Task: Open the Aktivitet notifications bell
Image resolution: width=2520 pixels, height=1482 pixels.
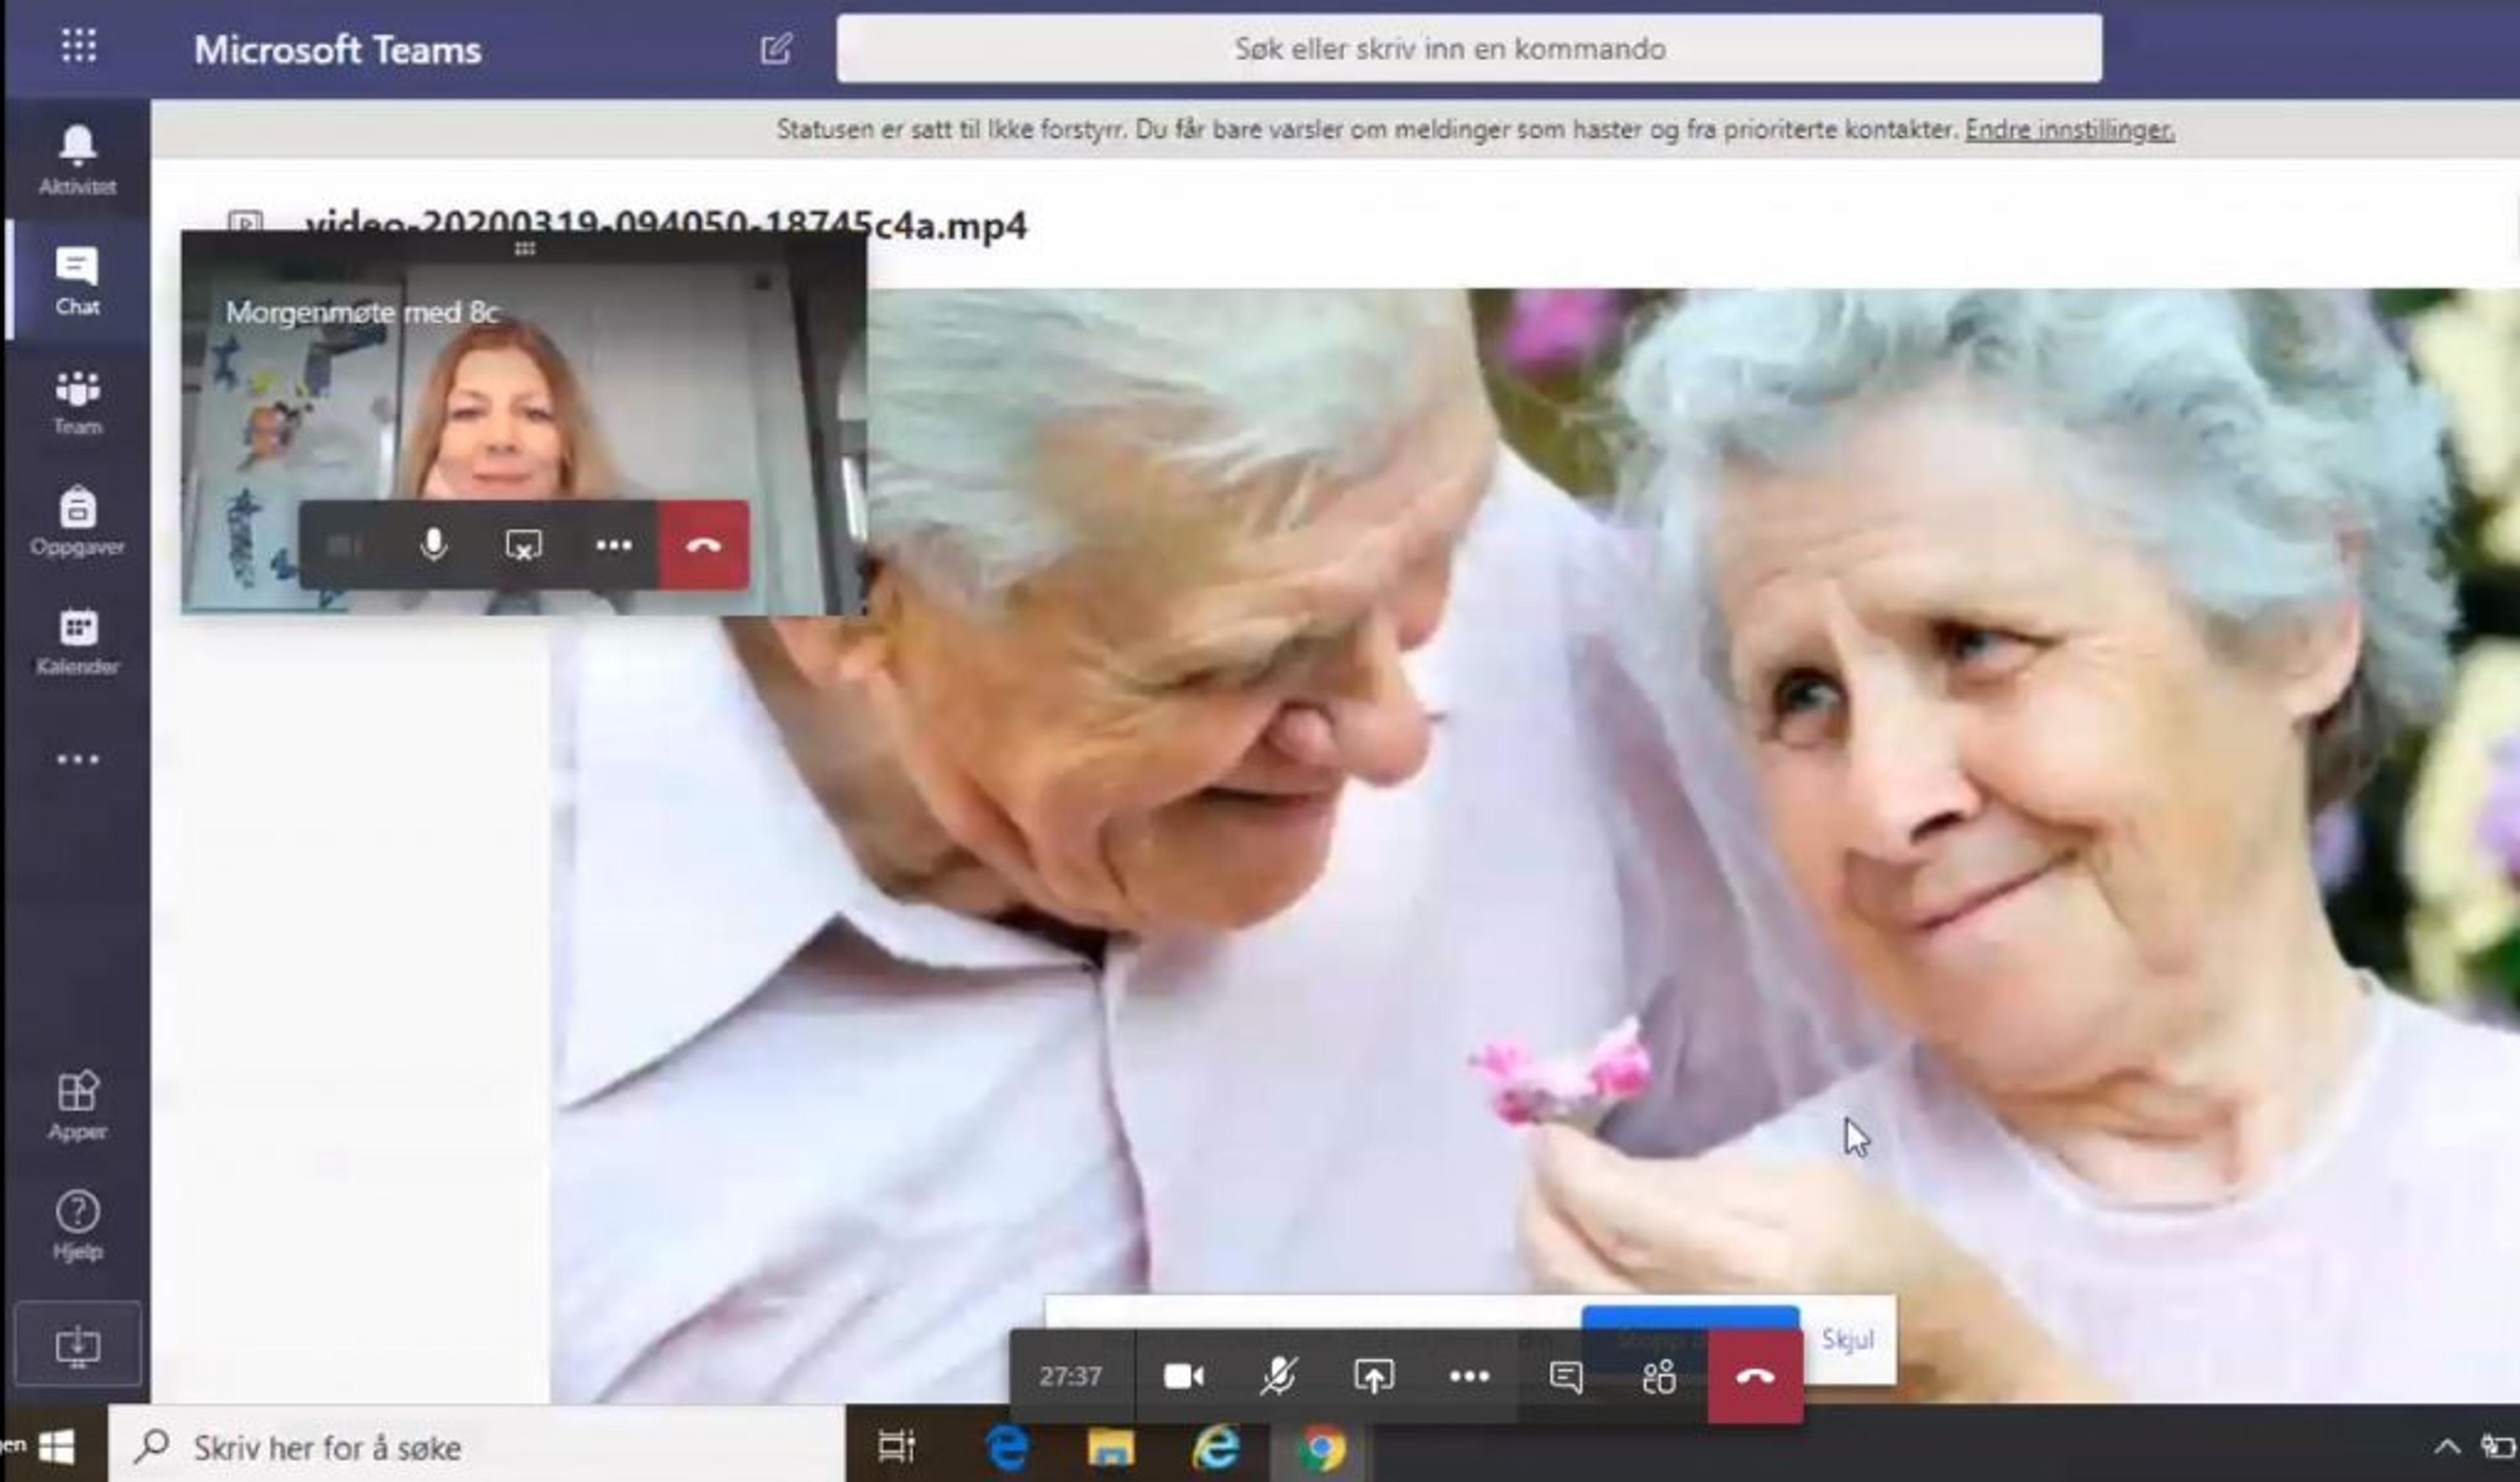Action: coord(77,158)
